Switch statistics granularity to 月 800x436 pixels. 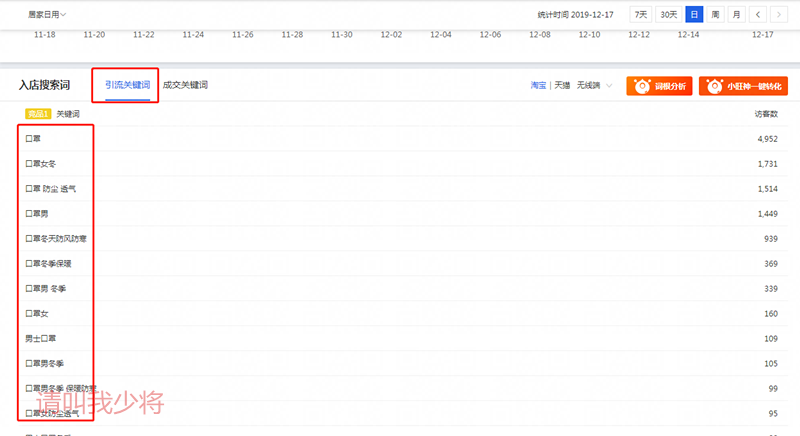click(736, 14)
